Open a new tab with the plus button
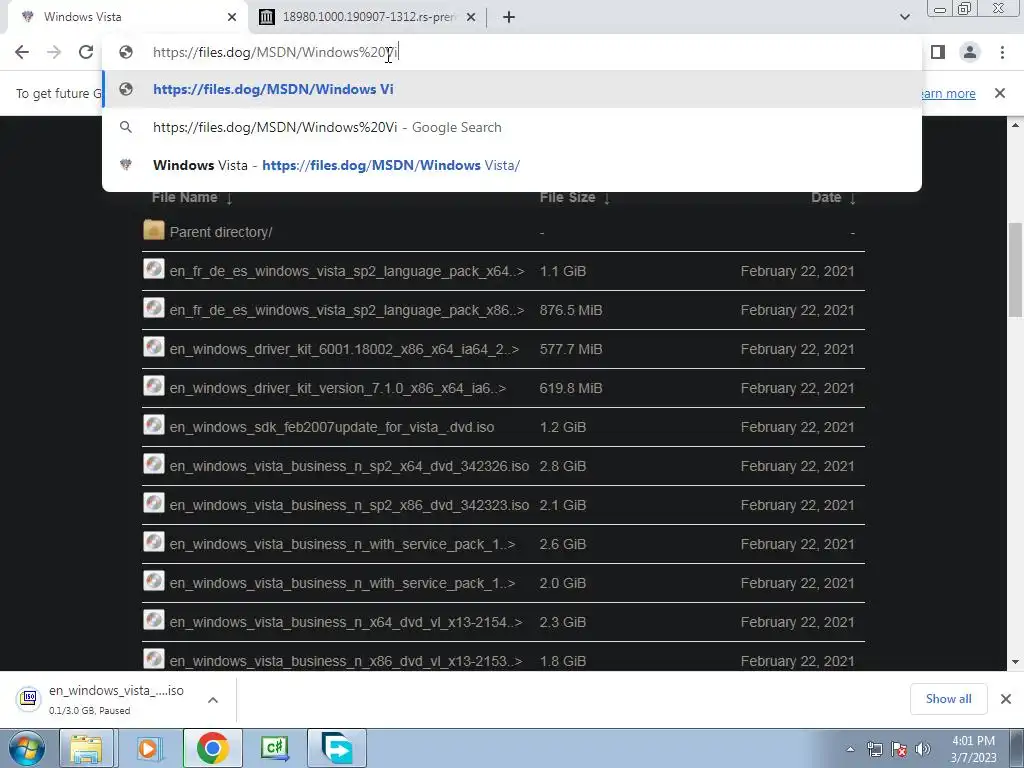 coord(509,17)
